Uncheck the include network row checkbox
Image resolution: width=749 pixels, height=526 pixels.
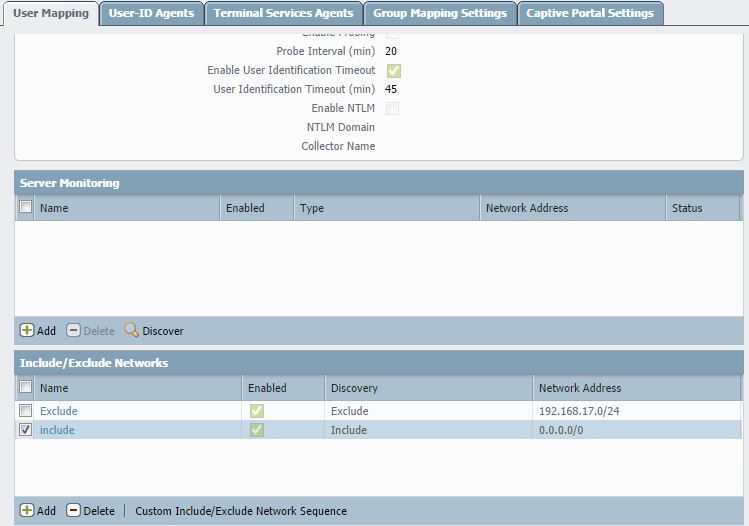[x=26, y=430]
